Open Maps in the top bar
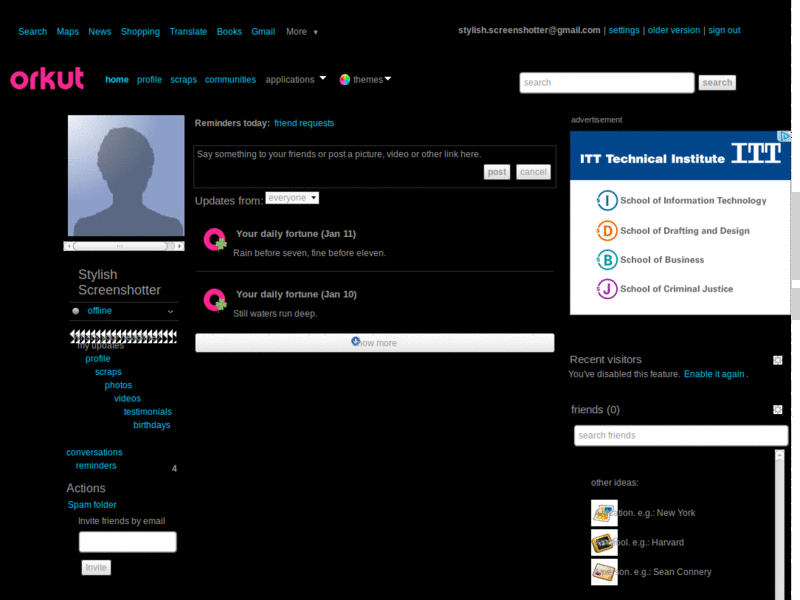Viewport: 800px width, 600px height. pos(67,32)
